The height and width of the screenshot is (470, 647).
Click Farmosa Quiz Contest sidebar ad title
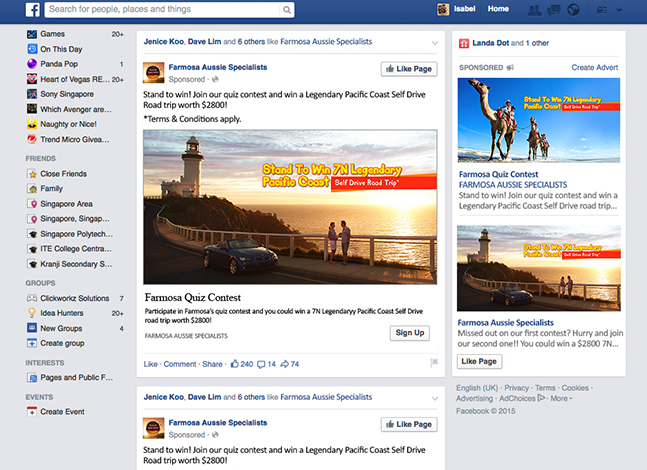498,174
